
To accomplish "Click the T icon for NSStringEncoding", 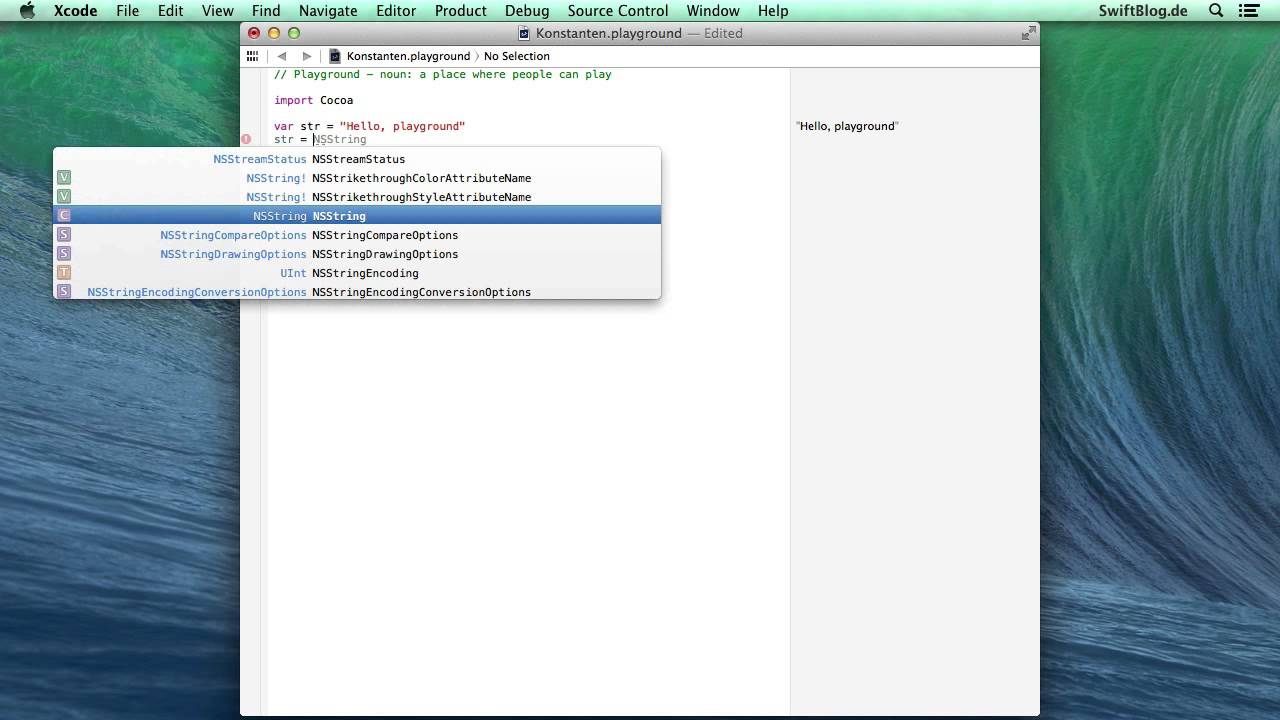I will pos(64,273).
